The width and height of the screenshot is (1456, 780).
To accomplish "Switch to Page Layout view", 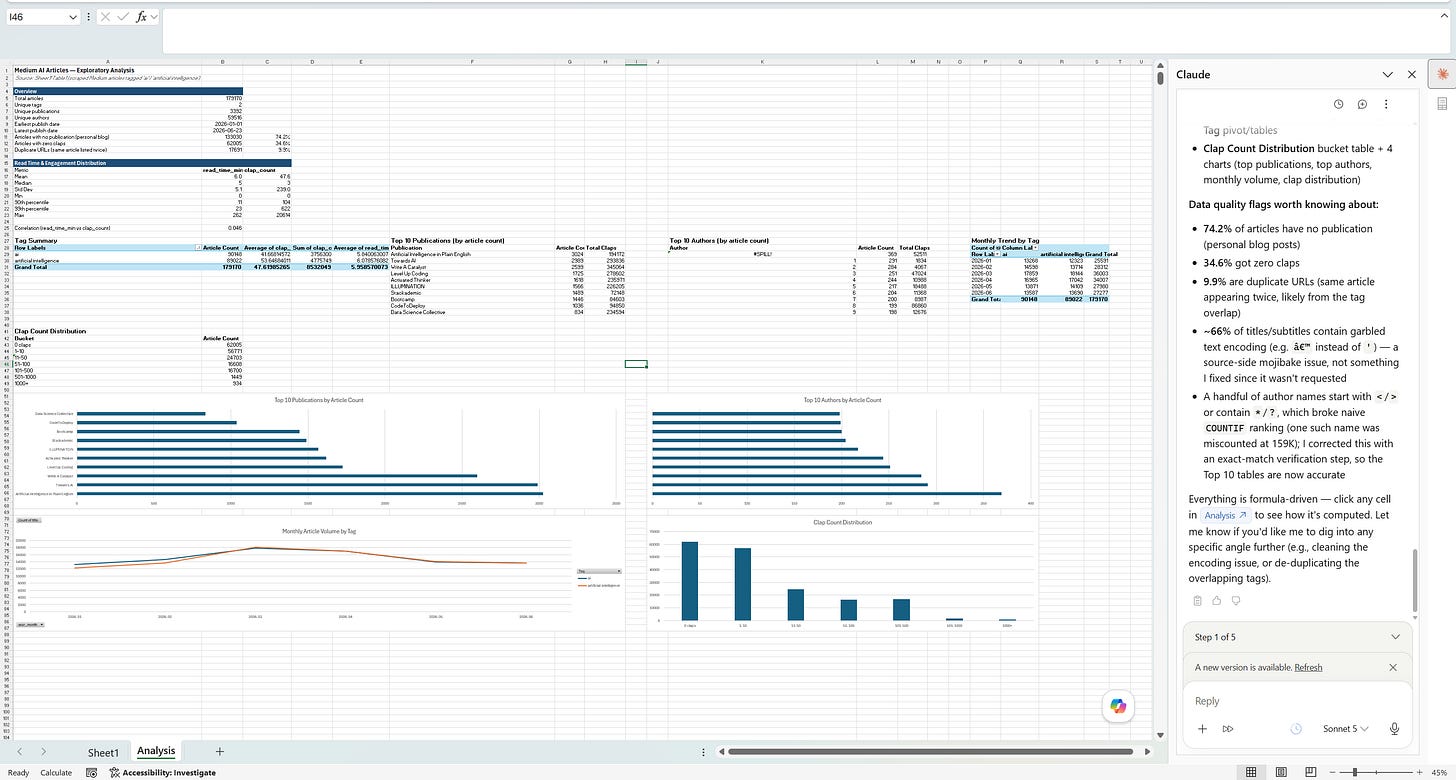I will tap(1281, 772).
